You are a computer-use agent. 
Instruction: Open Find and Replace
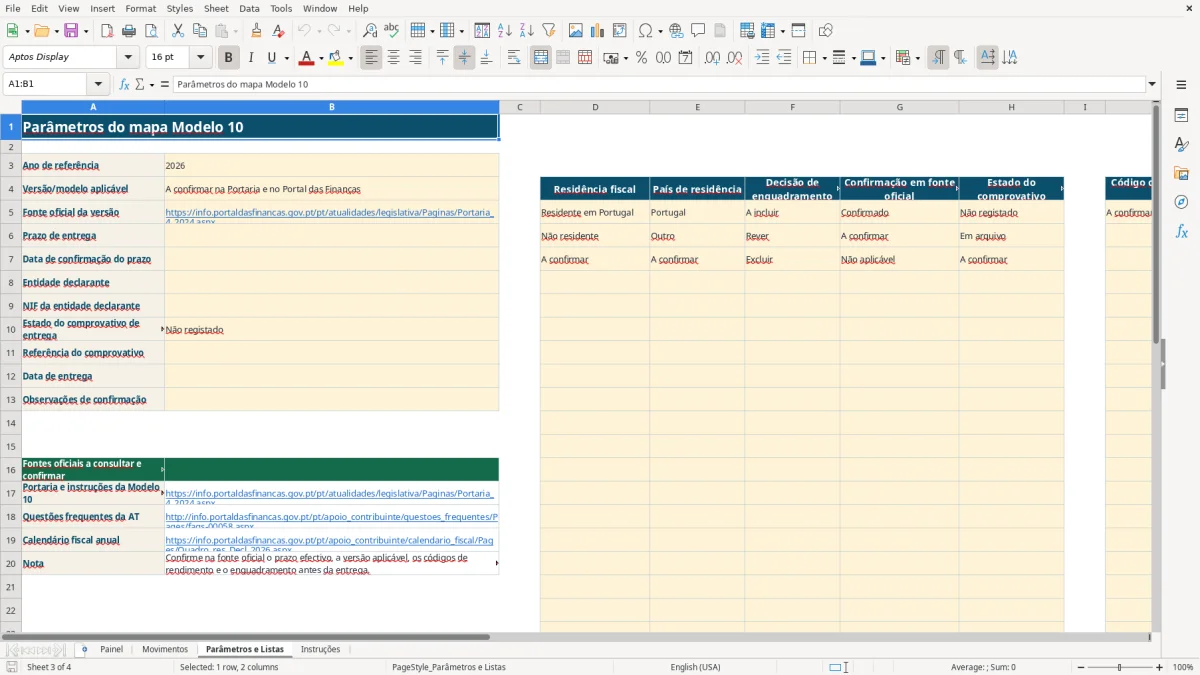tap(370, 31)
